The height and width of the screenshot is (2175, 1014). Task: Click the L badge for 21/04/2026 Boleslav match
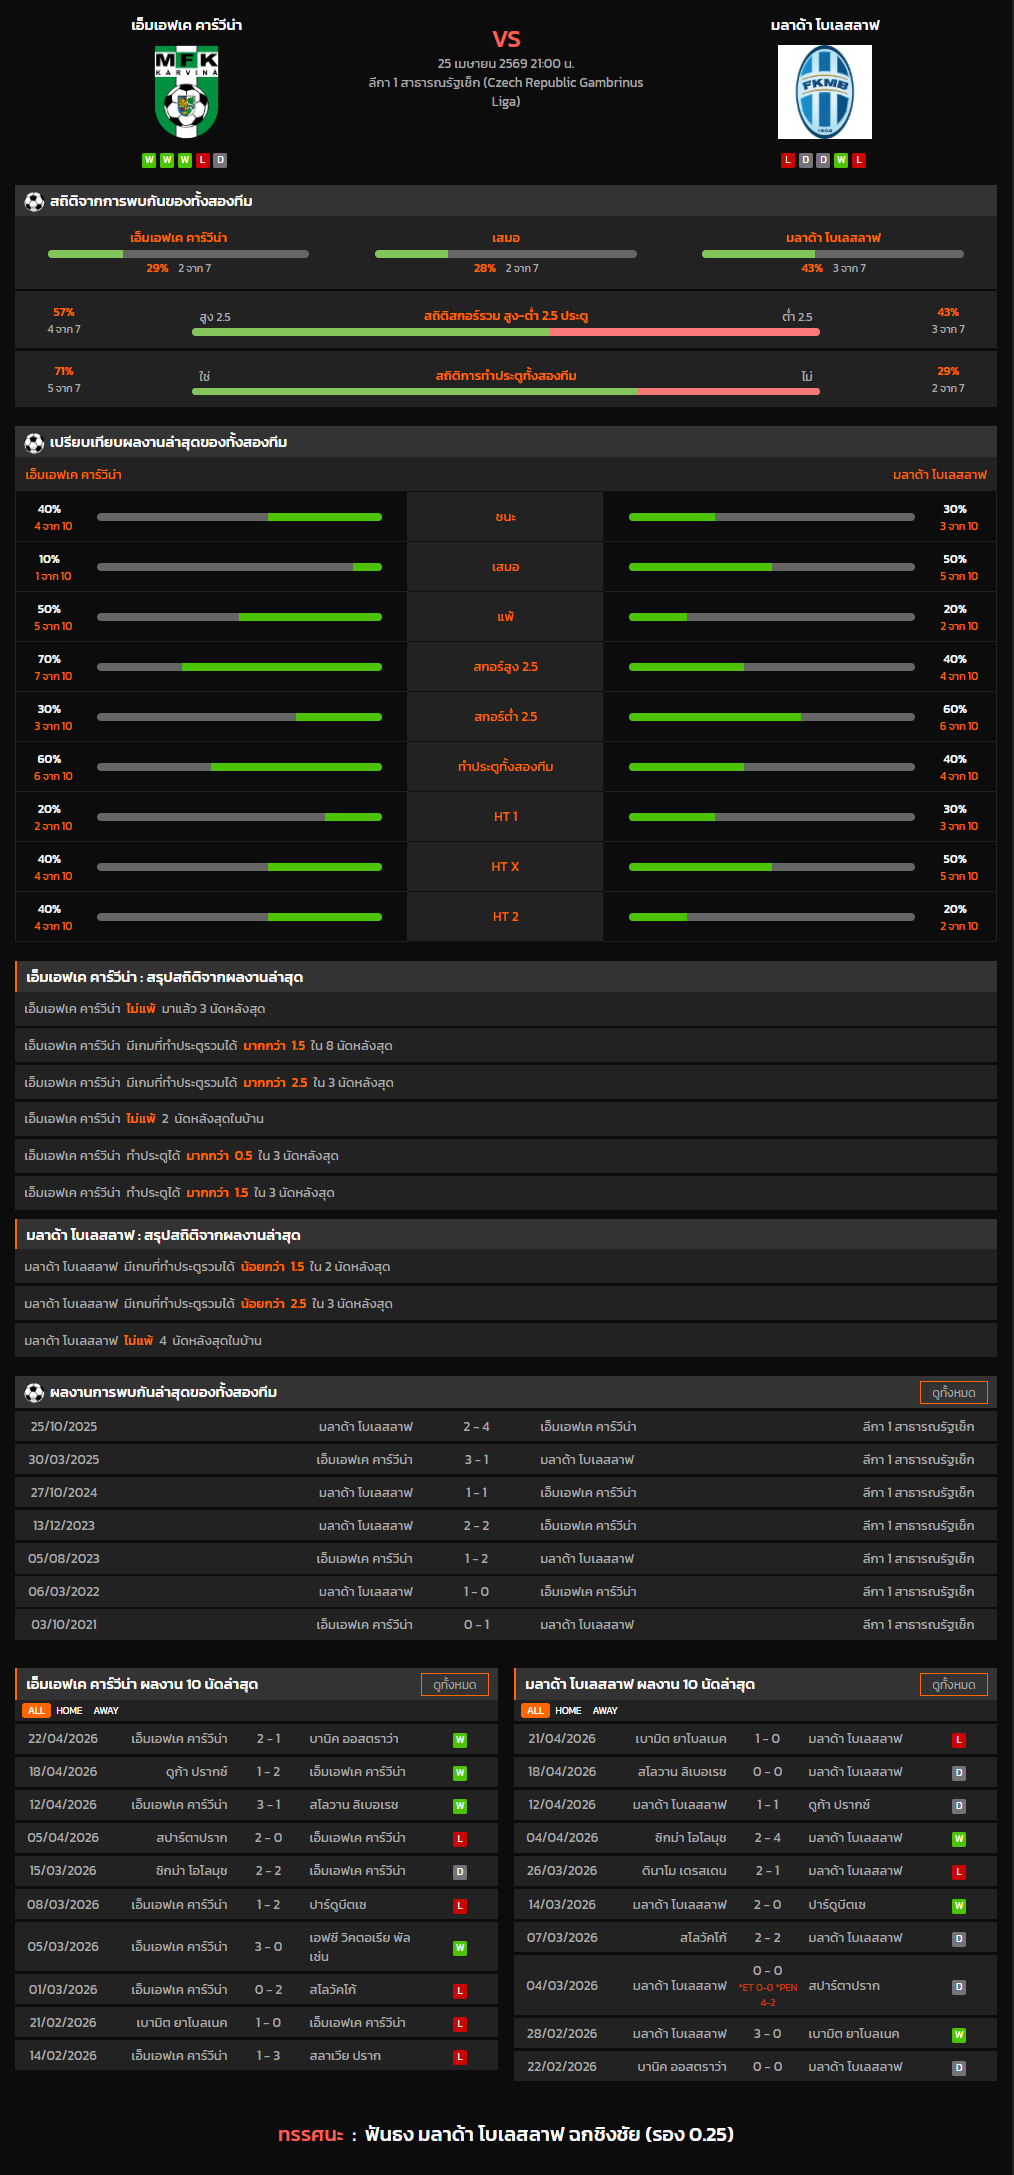click(x=958, y=1740)
